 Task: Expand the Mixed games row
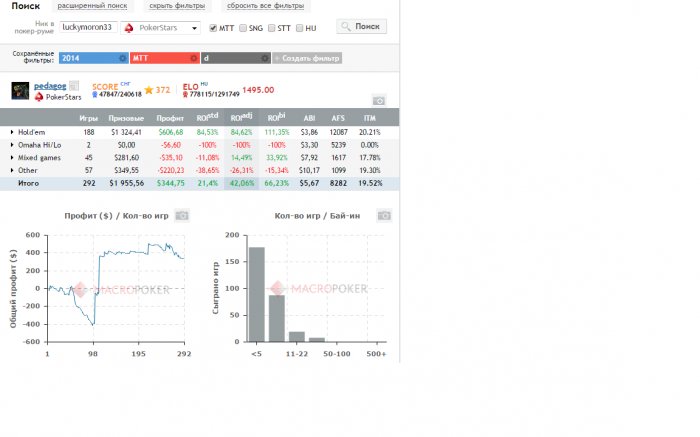tap(12, 158)
